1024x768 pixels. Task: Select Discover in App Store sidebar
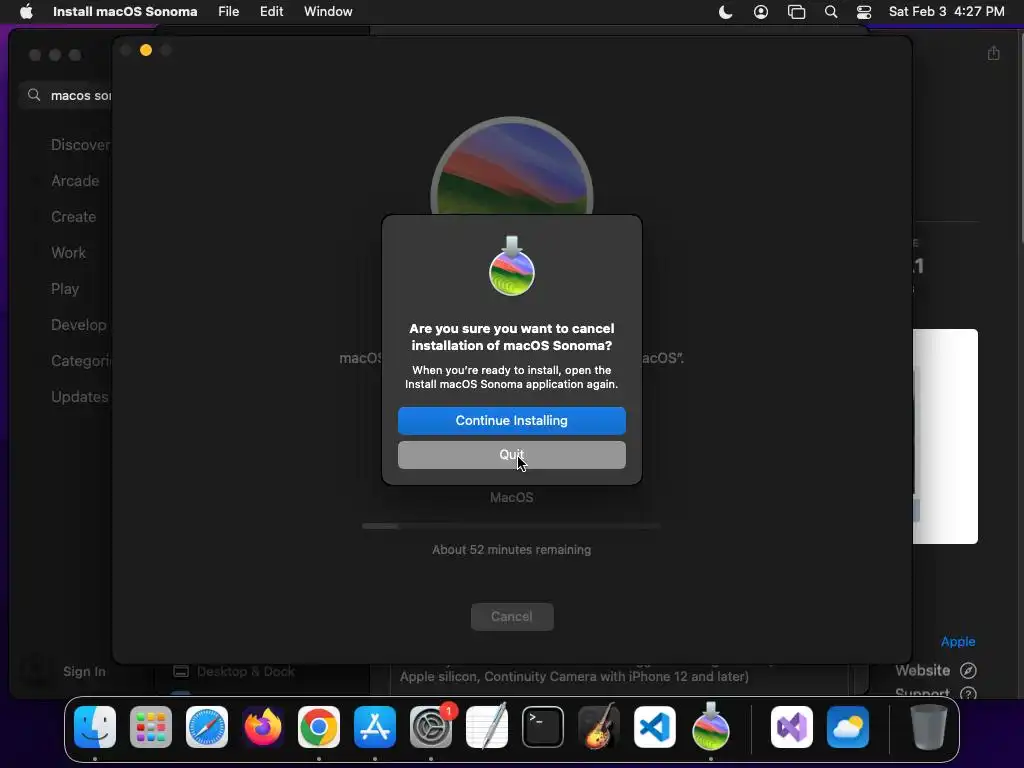(80, 145)
